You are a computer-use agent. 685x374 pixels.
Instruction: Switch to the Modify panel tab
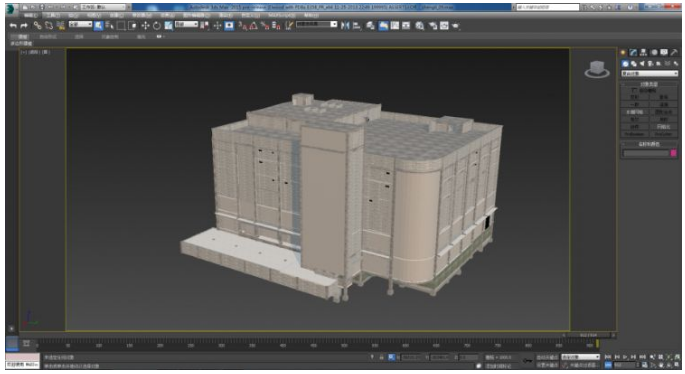(633, 52)
